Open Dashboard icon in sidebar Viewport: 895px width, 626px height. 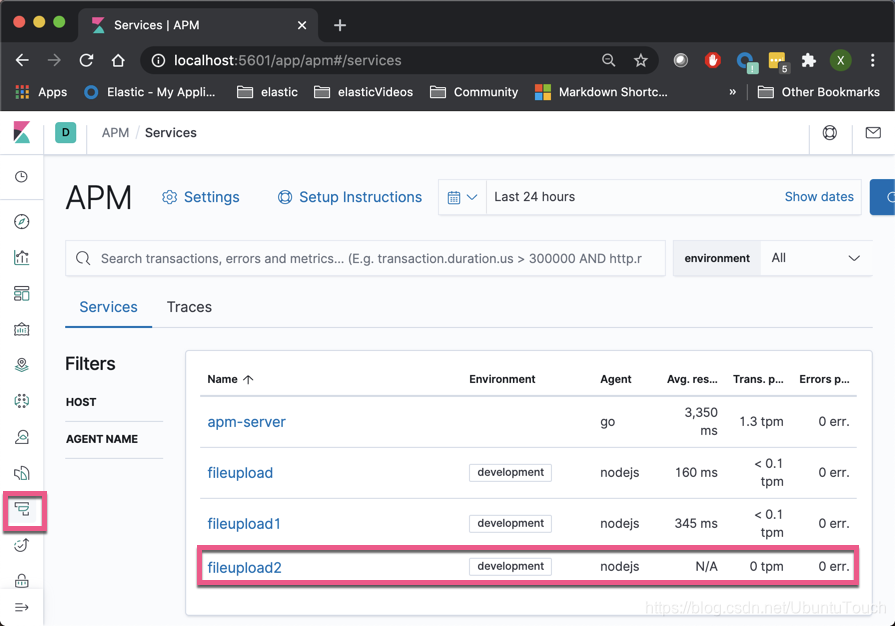pyautogui.click(x=22, y=293)
